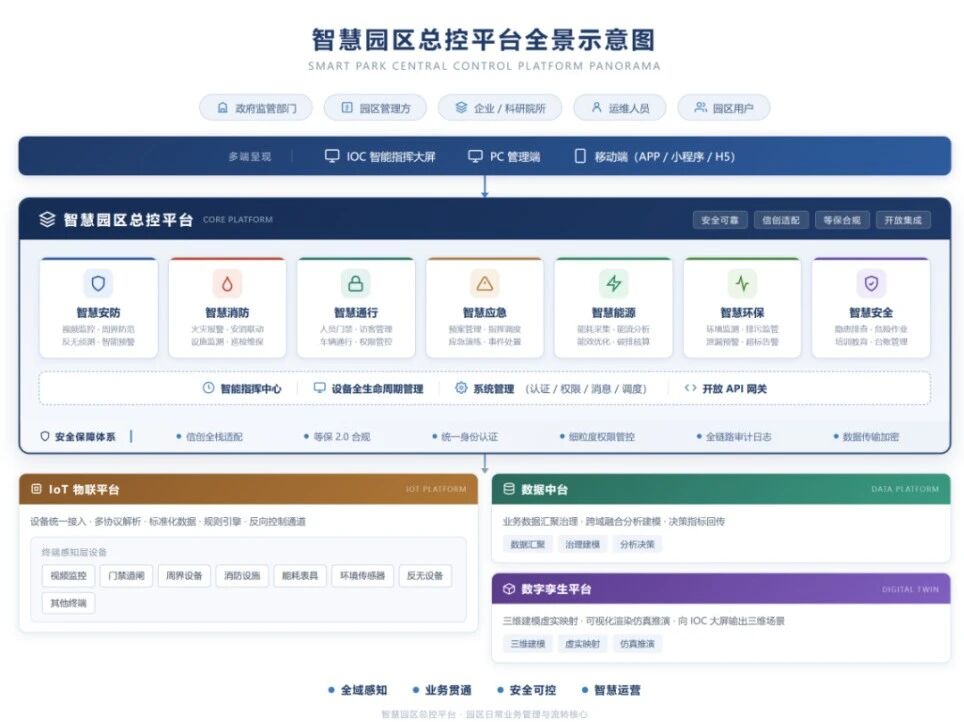Click the clock icon beside 智能指挥中心
This screenshot has width=964, height=722.
click(208, 388)
